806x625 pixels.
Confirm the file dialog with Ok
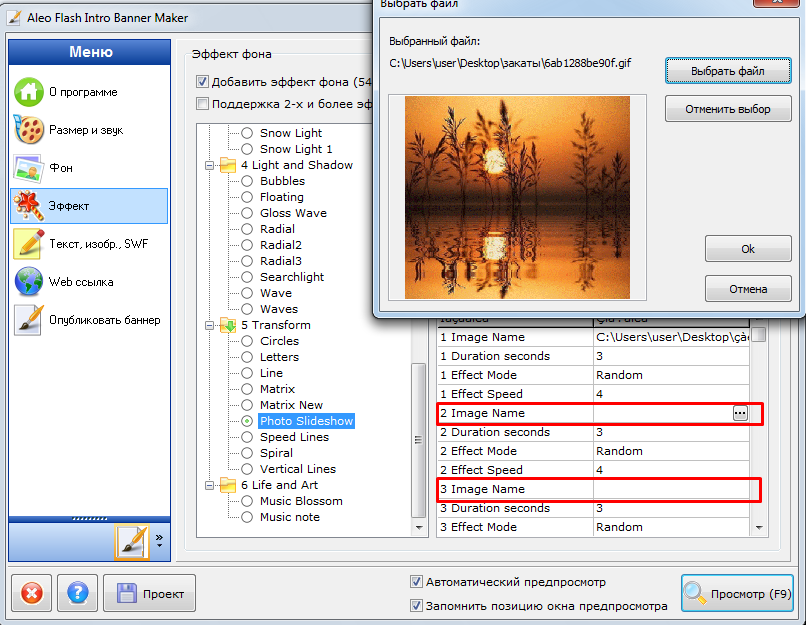click(748, 249)
